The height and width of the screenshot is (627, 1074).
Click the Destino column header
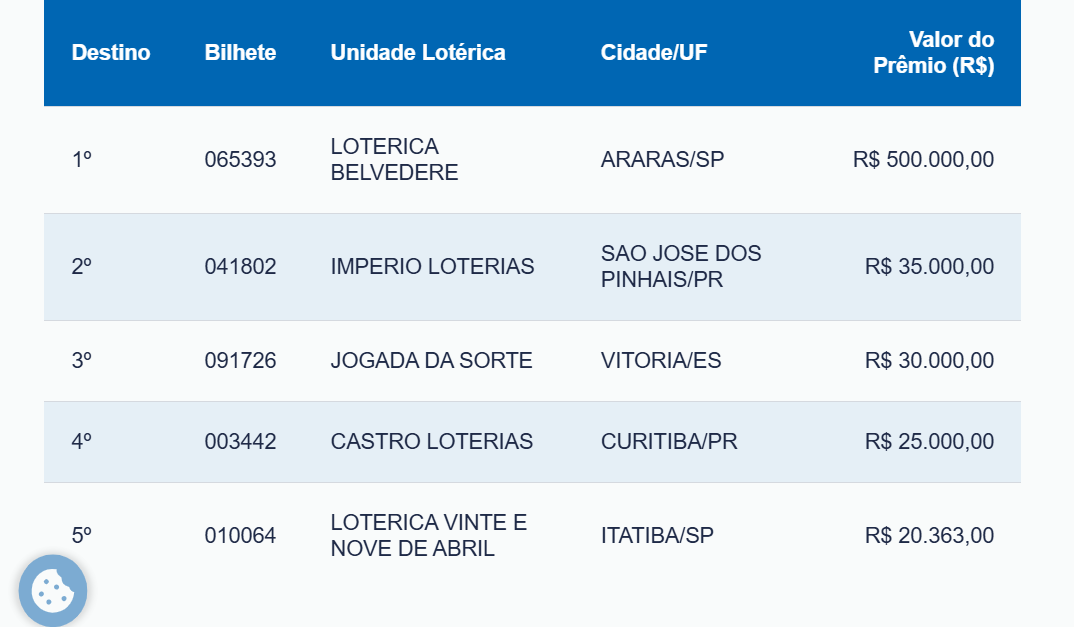click(x=111, y=53)
